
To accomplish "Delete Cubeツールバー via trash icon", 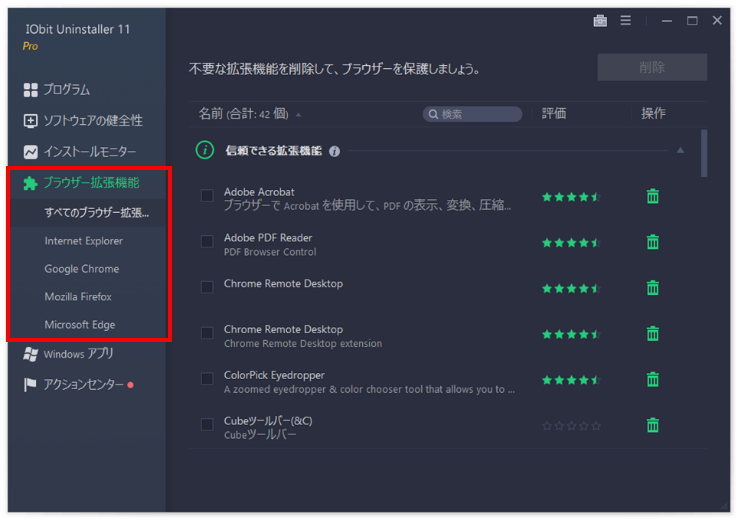I will [653, 425].
